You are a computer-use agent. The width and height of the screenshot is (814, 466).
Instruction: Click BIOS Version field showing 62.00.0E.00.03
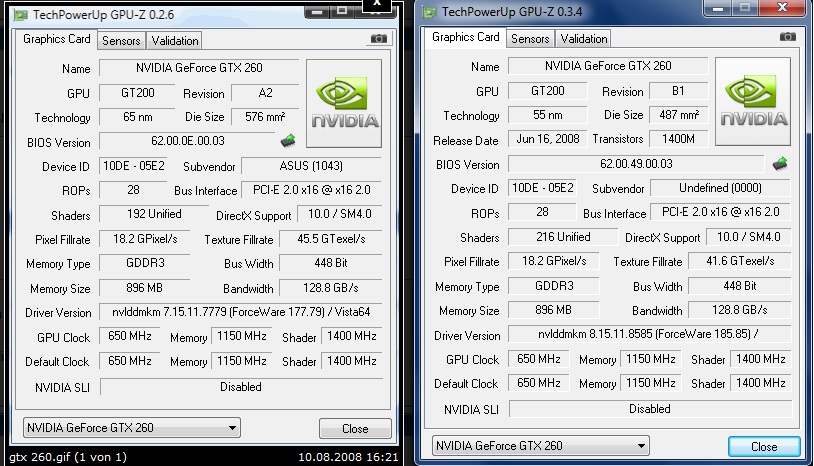point(187,141)
